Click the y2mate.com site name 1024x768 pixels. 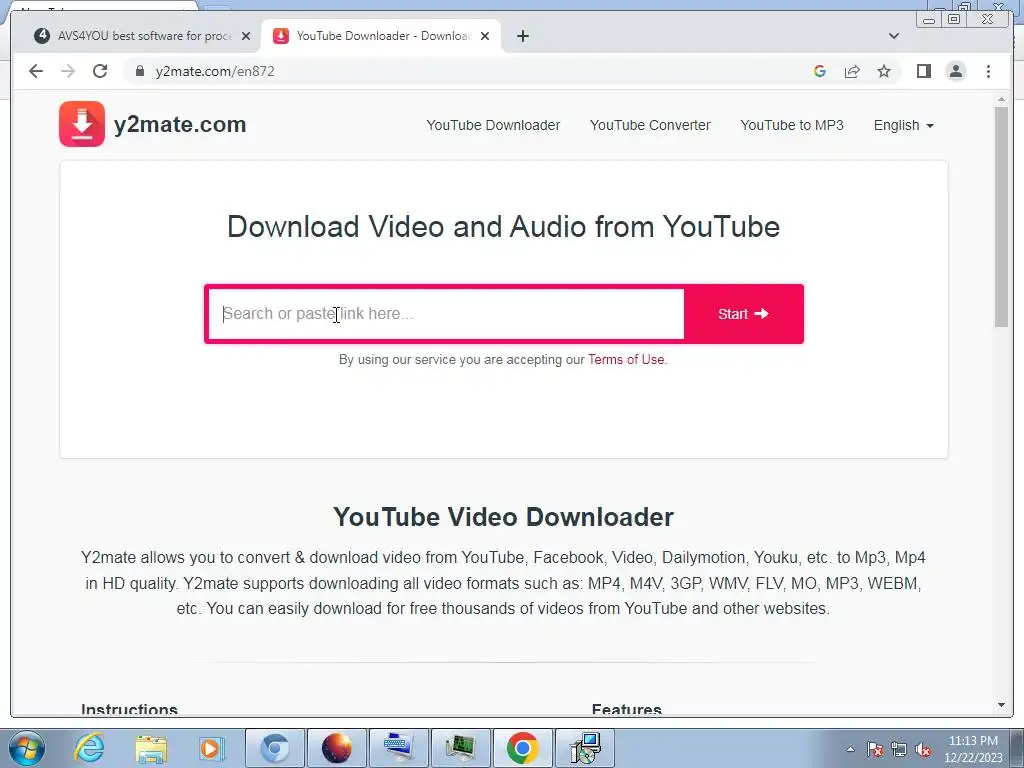point(180,124)
